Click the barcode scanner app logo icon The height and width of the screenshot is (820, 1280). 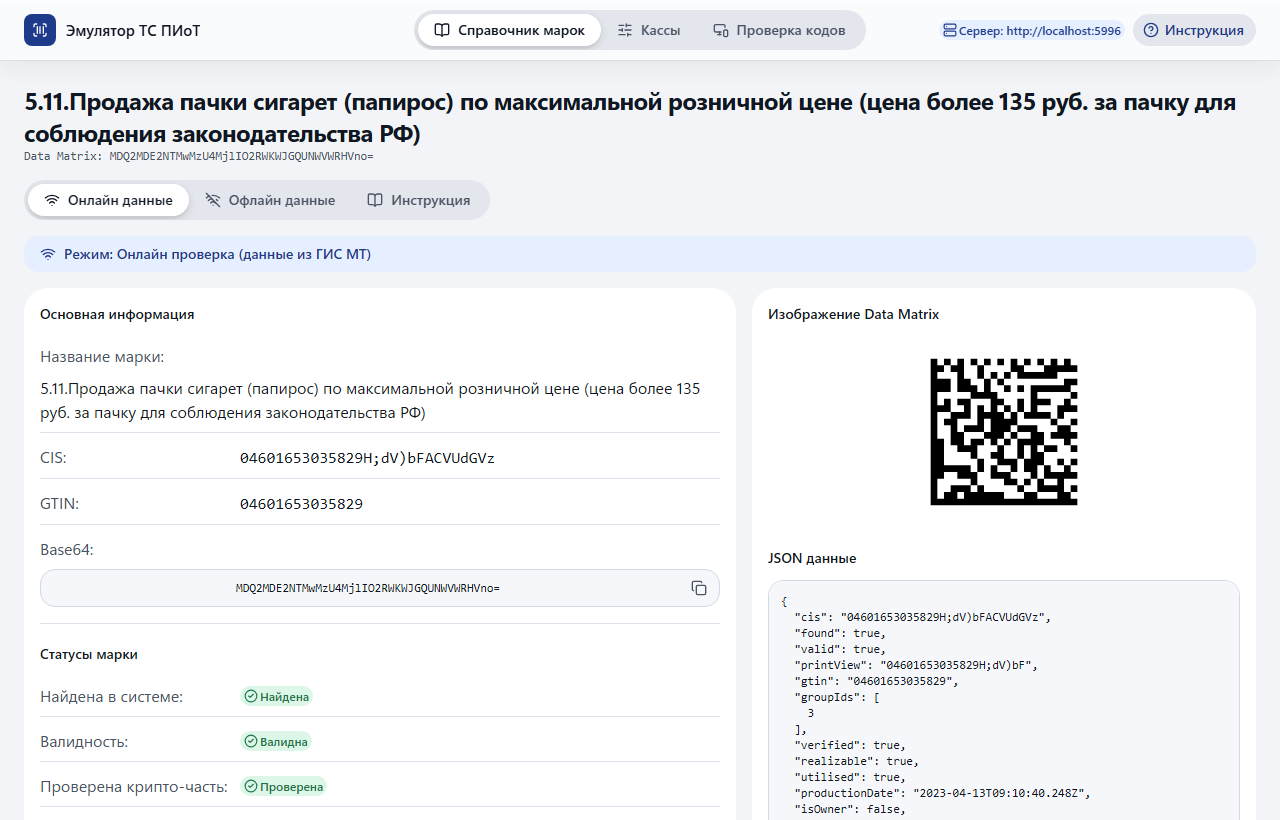(x=40, y=30)
